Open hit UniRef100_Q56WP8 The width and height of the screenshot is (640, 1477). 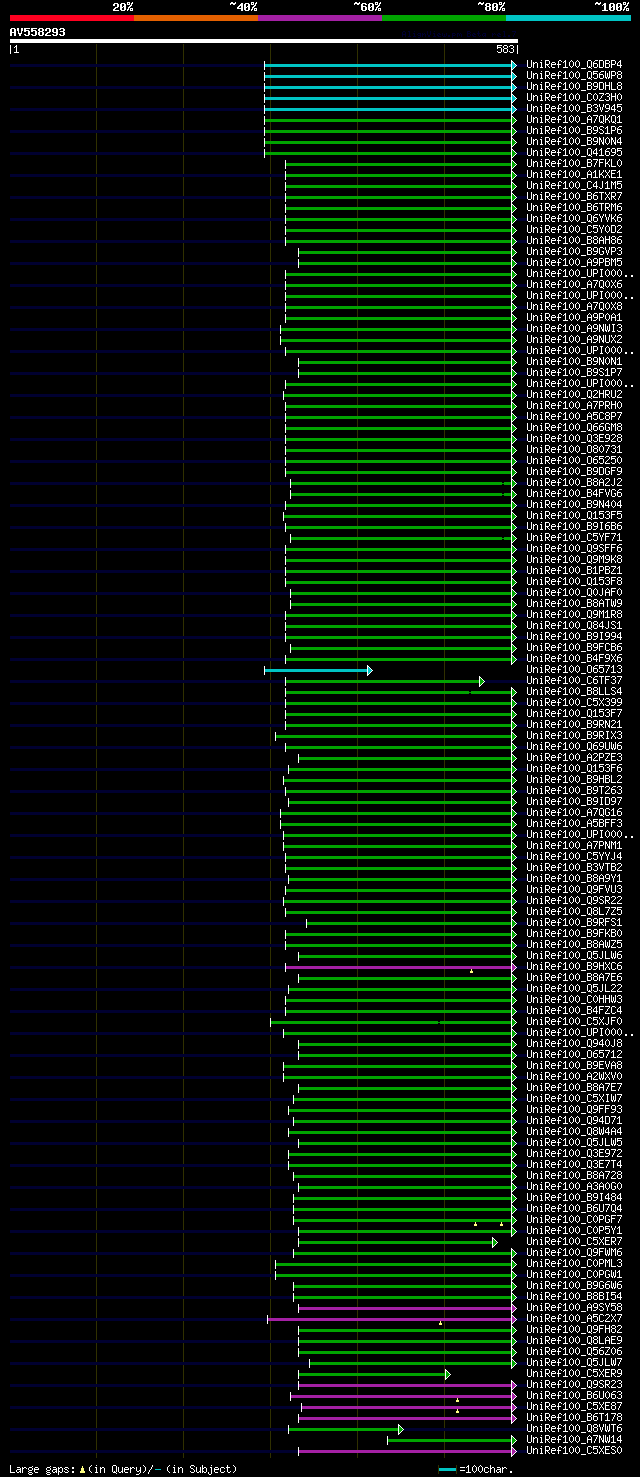[574, 75]
